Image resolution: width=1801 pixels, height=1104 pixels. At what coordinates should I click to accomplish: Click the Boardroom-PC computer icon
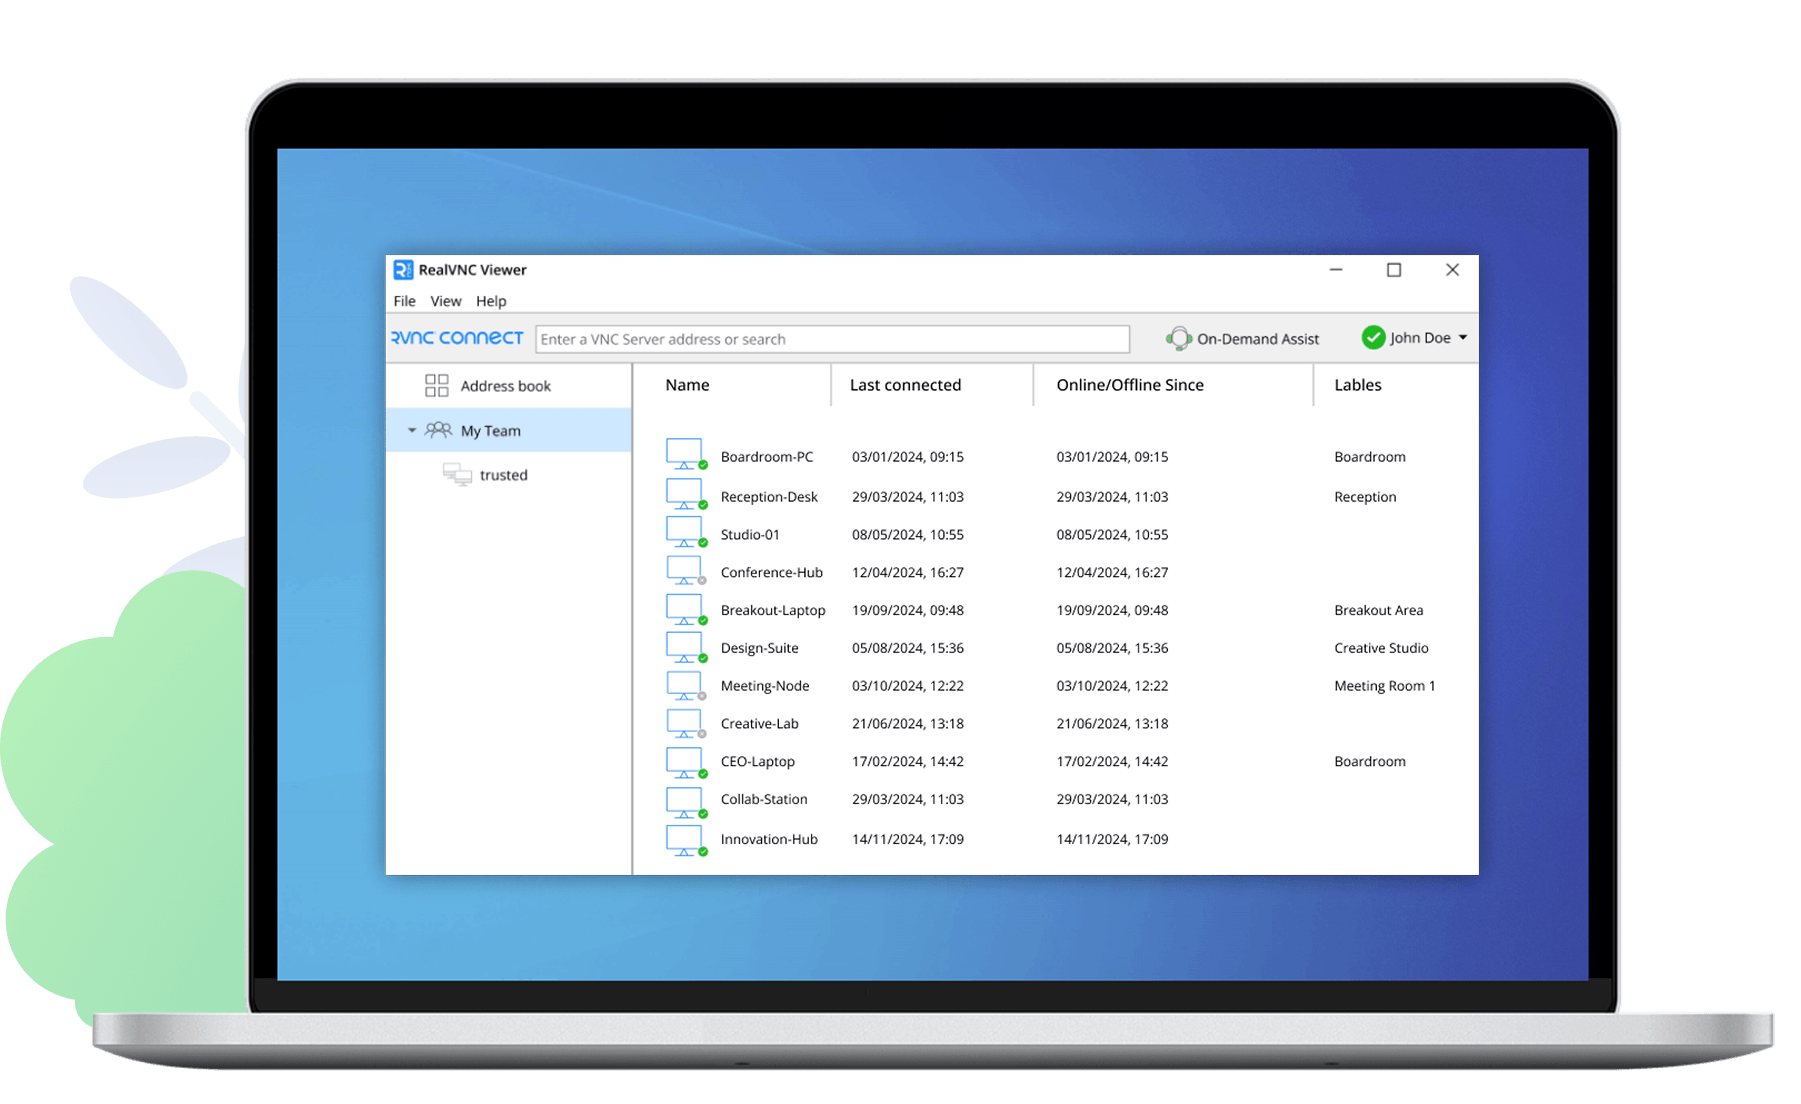684,454
